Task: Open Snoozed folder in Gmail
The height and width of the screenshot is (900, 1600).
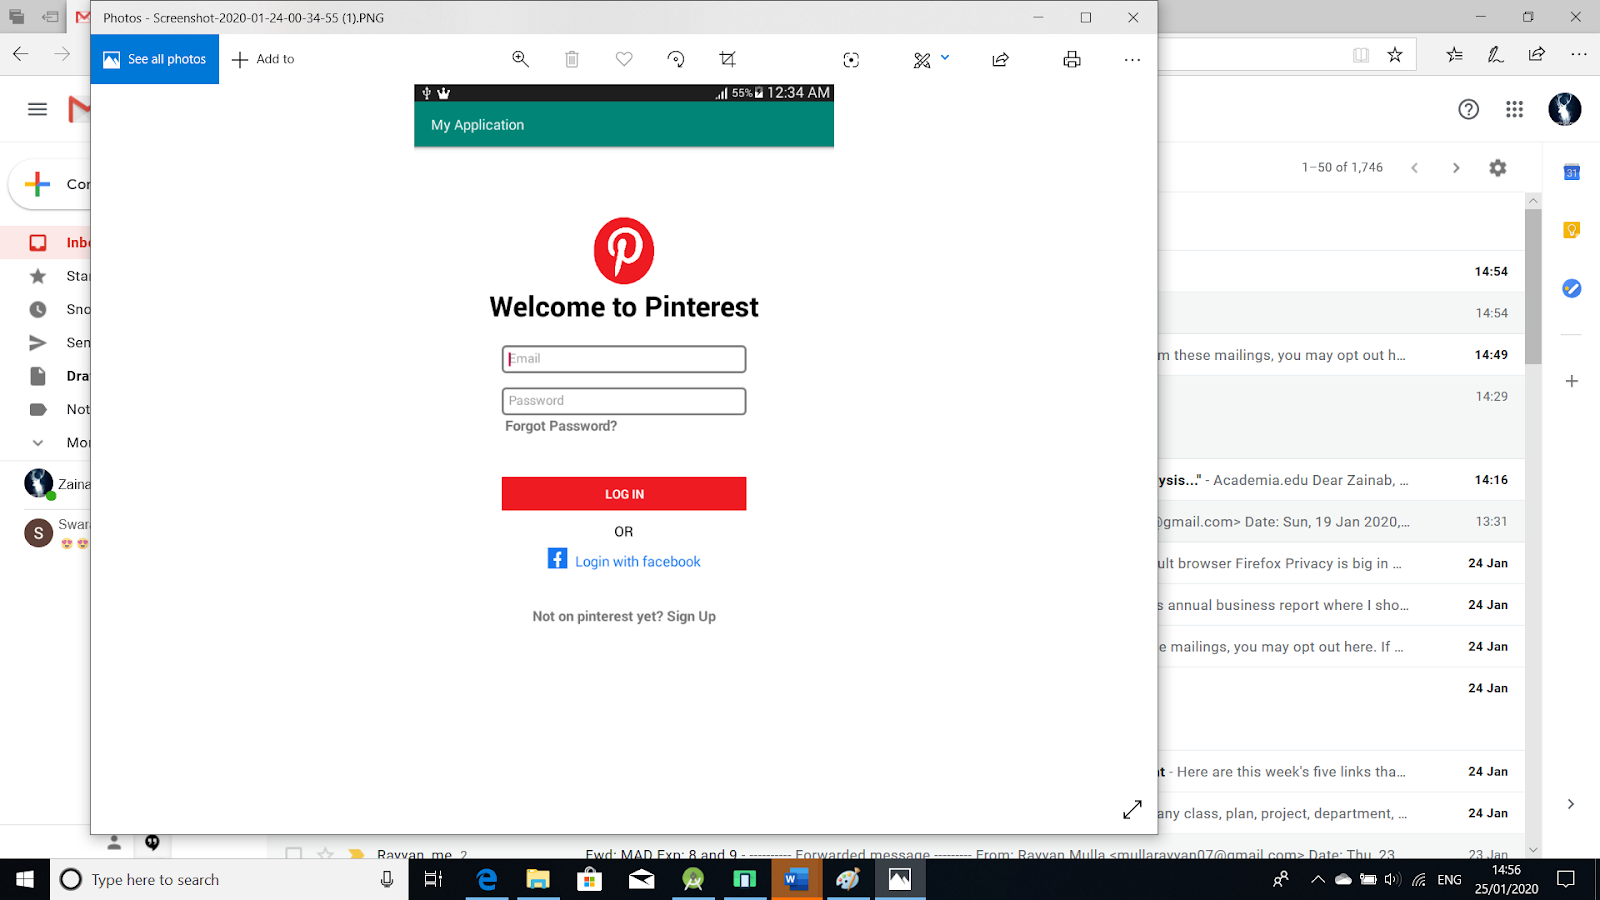Action: pos(46,309)
